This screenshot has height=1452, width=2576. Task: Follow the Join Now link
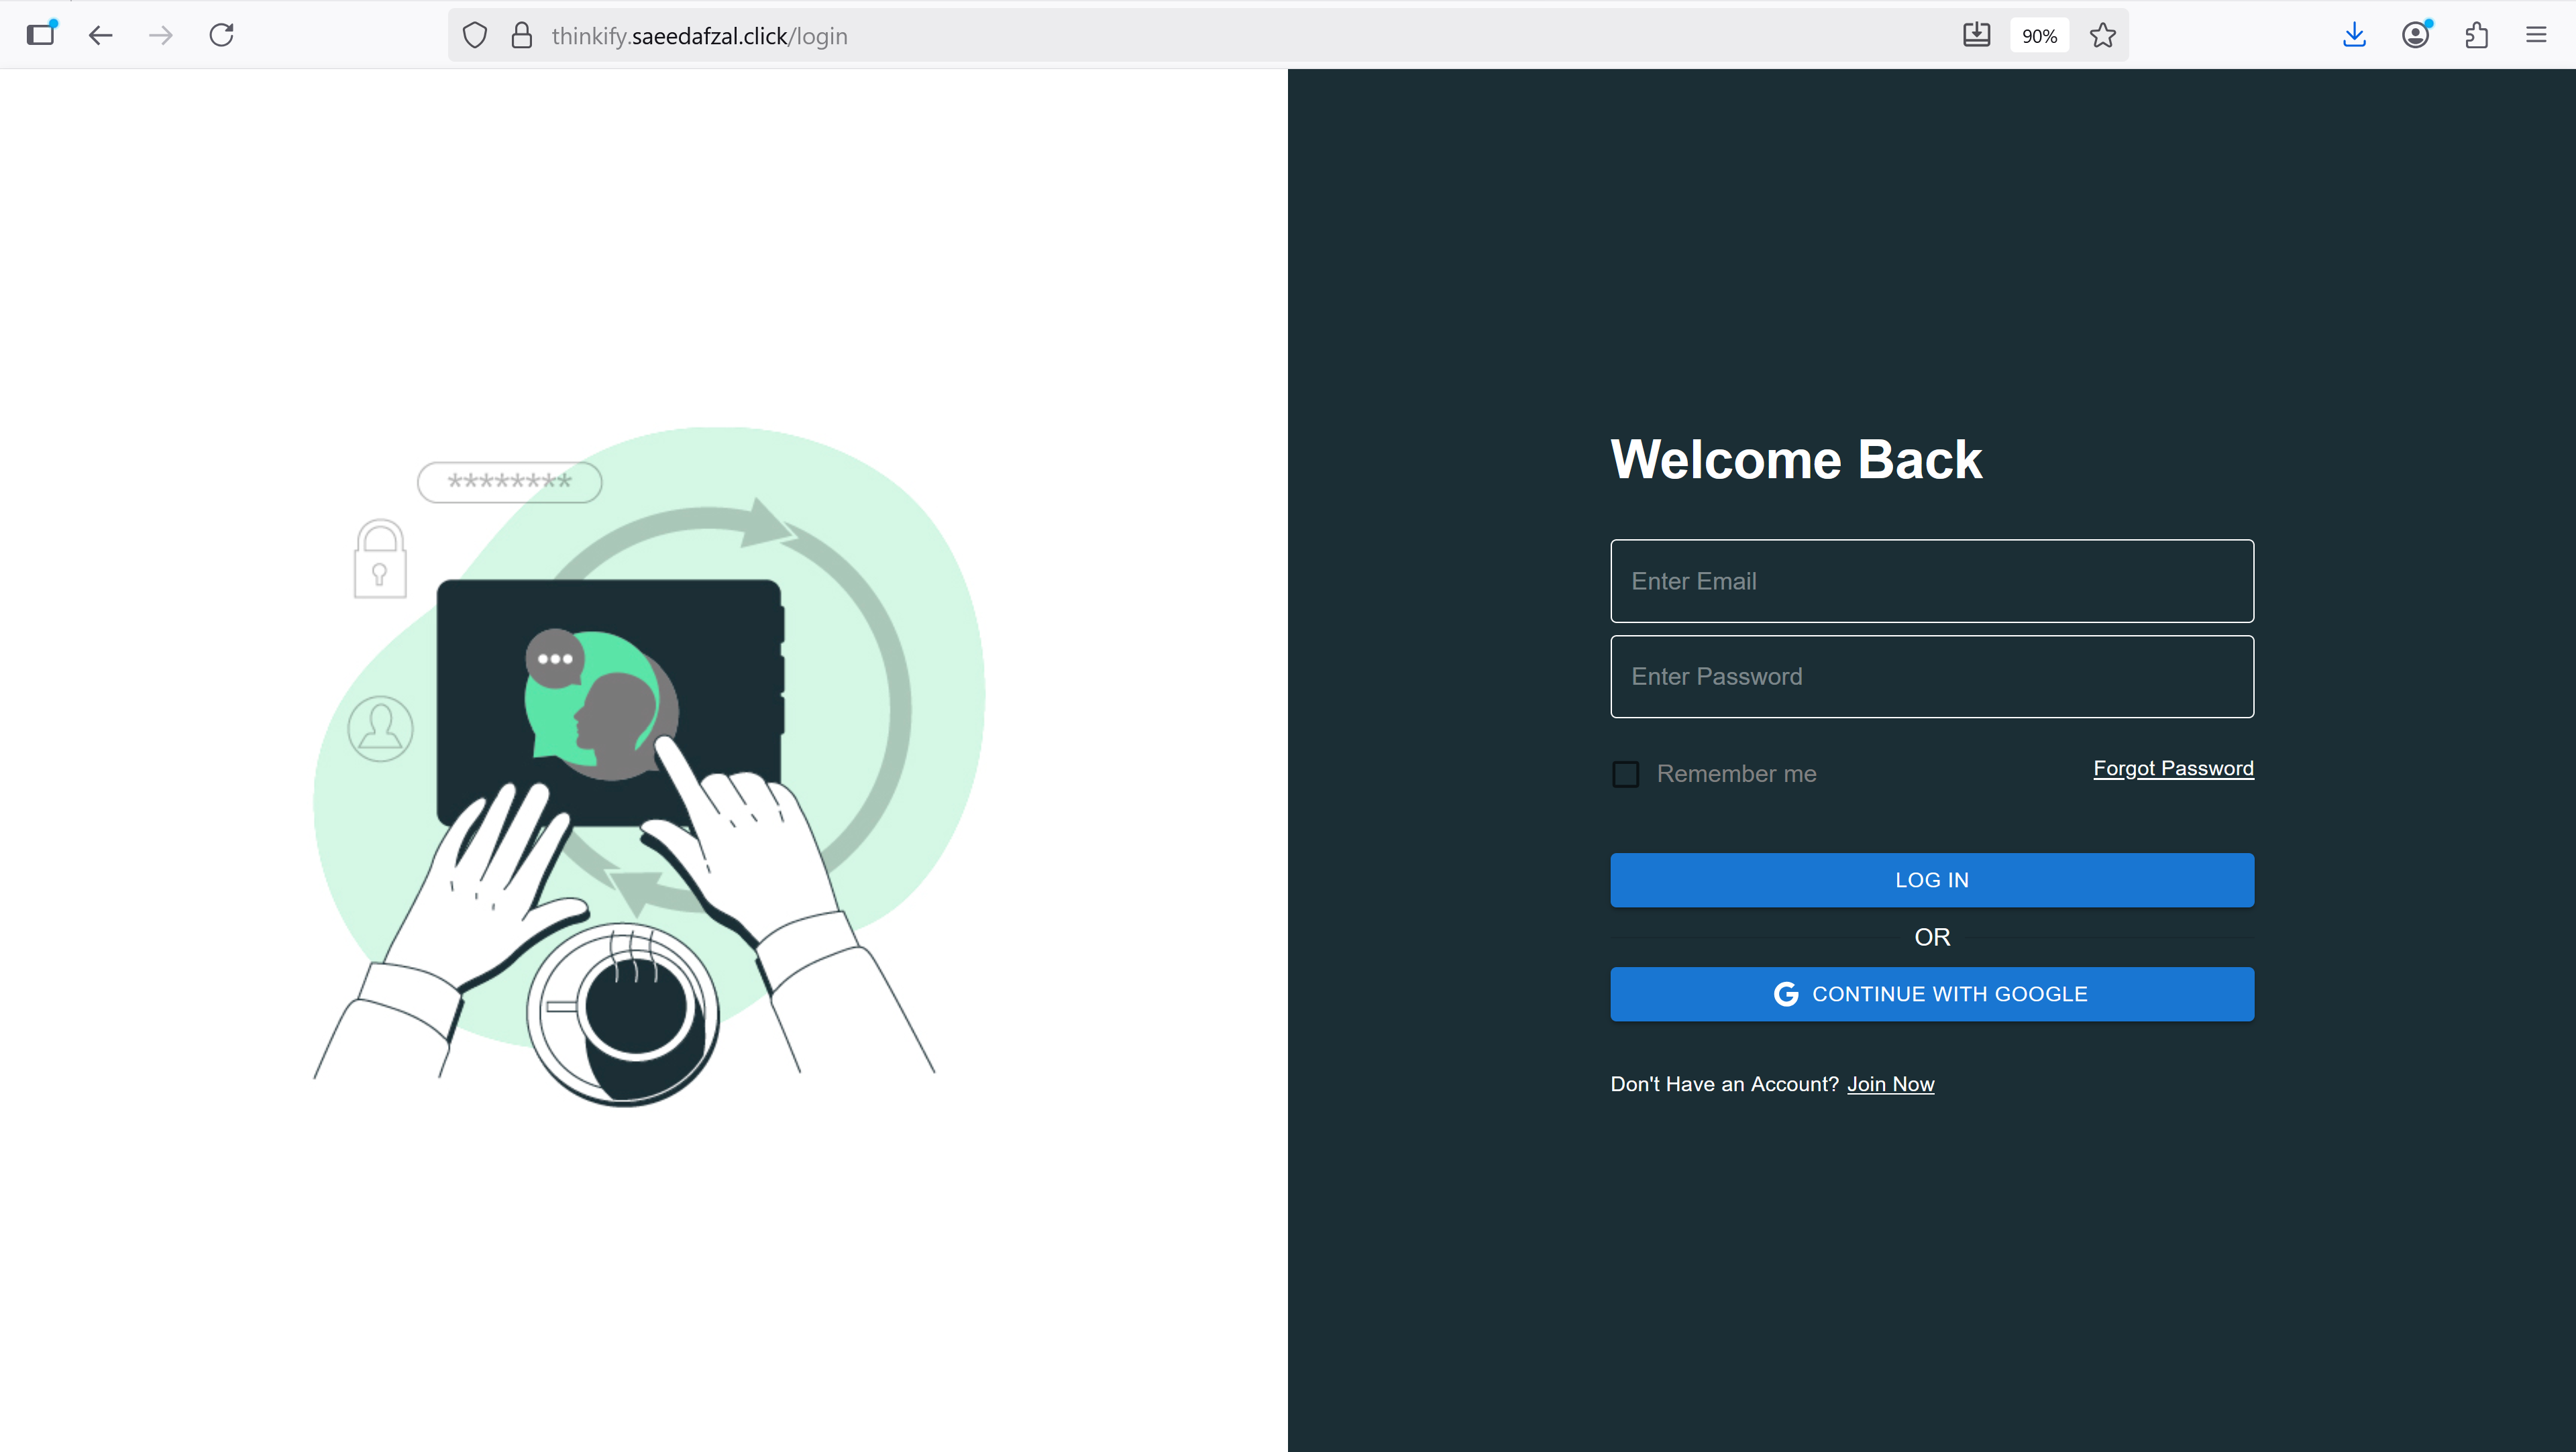(x=1891, y=1084)
